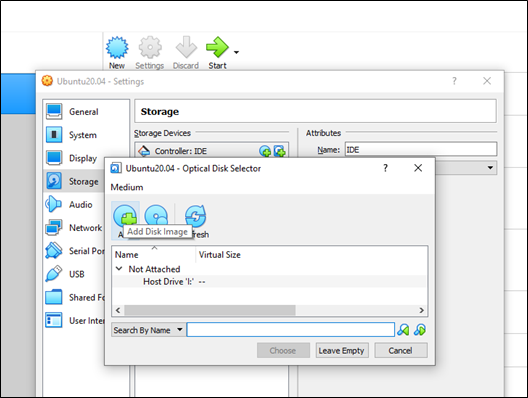Click the Create disk image icon

click(156, 216)
